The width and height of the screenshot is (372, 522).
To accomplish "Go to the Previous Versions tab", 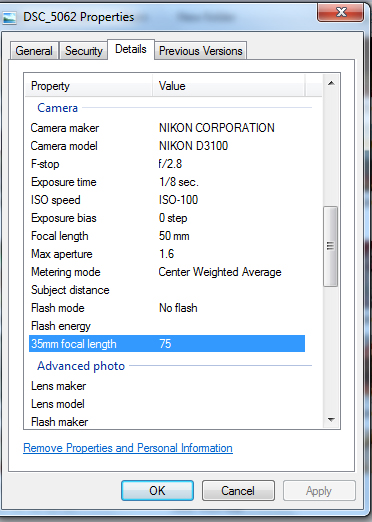I will 201,51.
